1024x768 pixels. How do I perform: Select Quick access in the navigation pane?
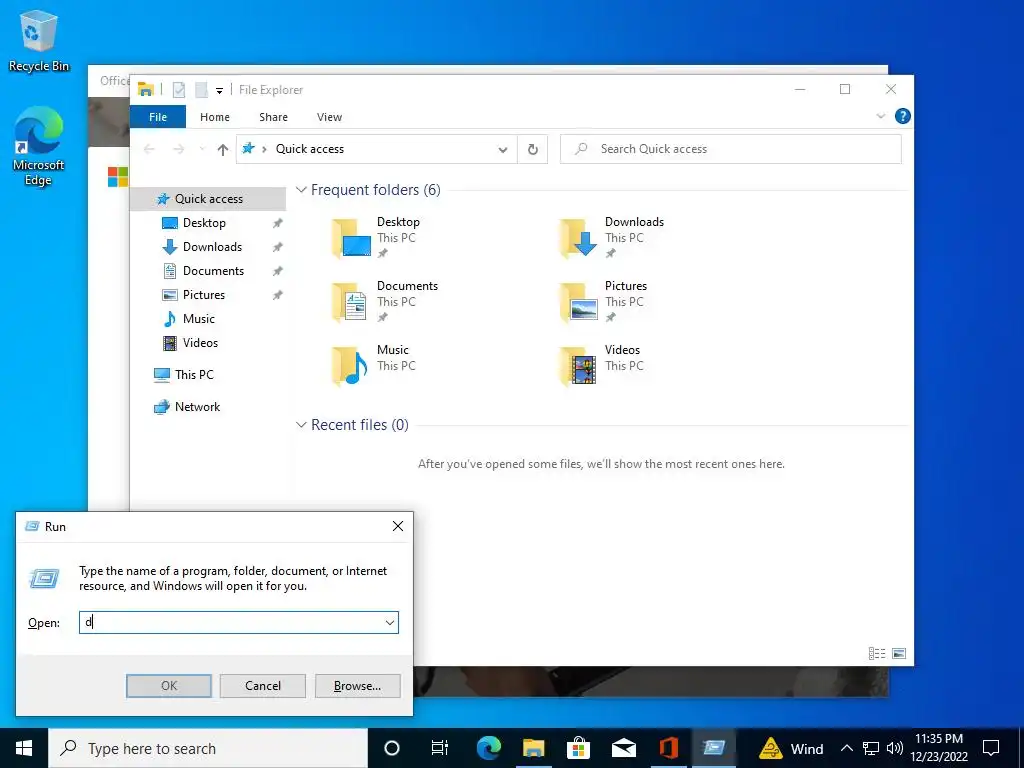208,199
